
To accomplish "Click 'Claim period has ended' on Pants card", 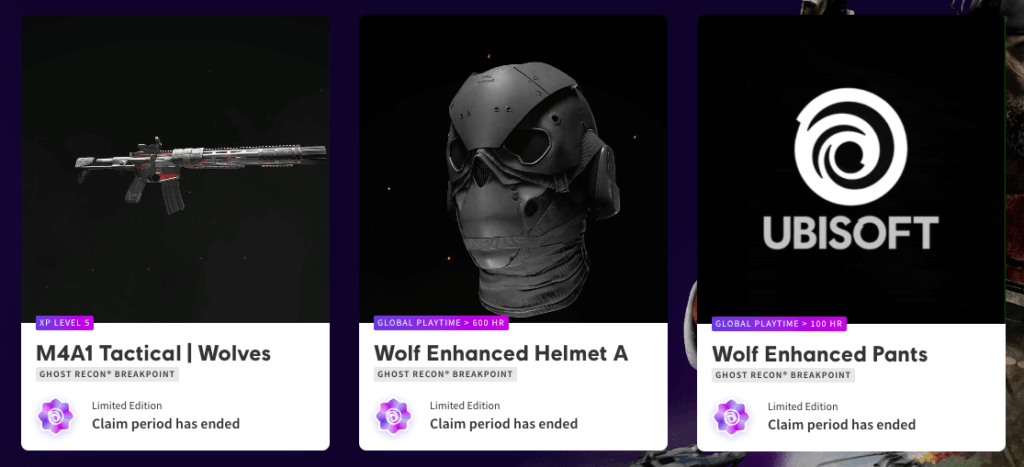I will (842, 425).
